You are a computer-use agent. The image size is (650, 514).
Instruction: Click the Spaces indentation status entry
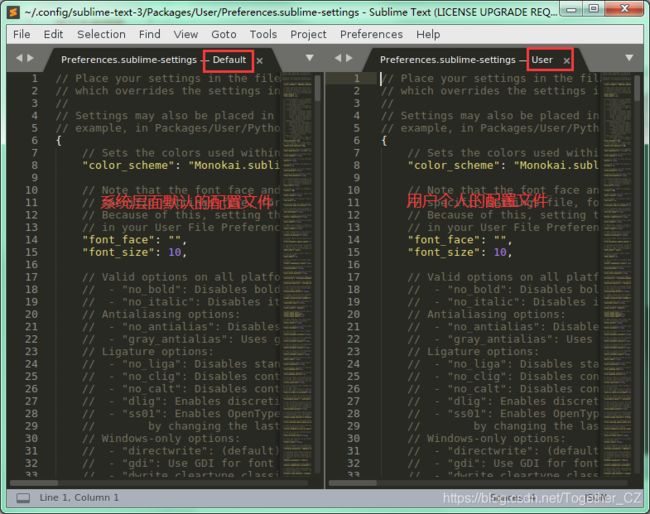pos(513,497)
